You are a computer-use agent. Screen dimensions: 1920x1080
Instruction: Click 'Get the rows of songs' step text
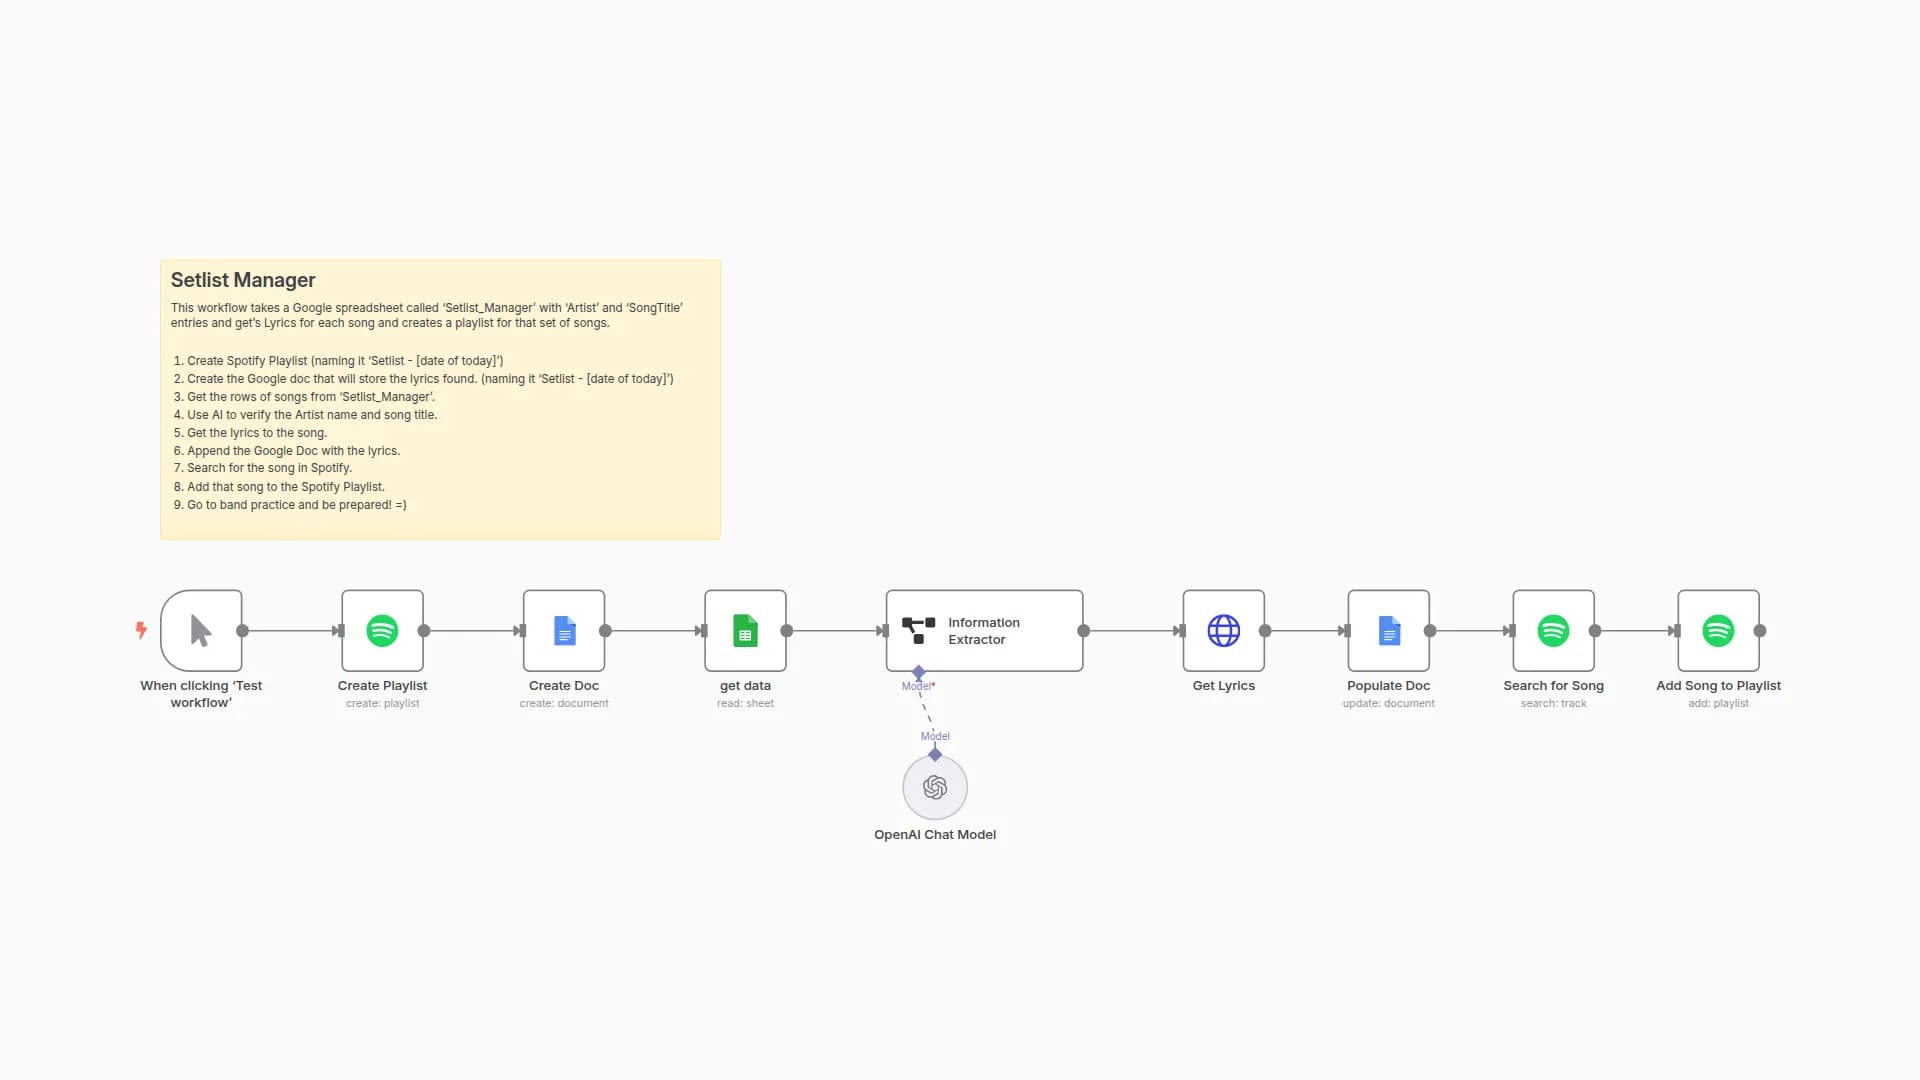click(x=311, y=397)
